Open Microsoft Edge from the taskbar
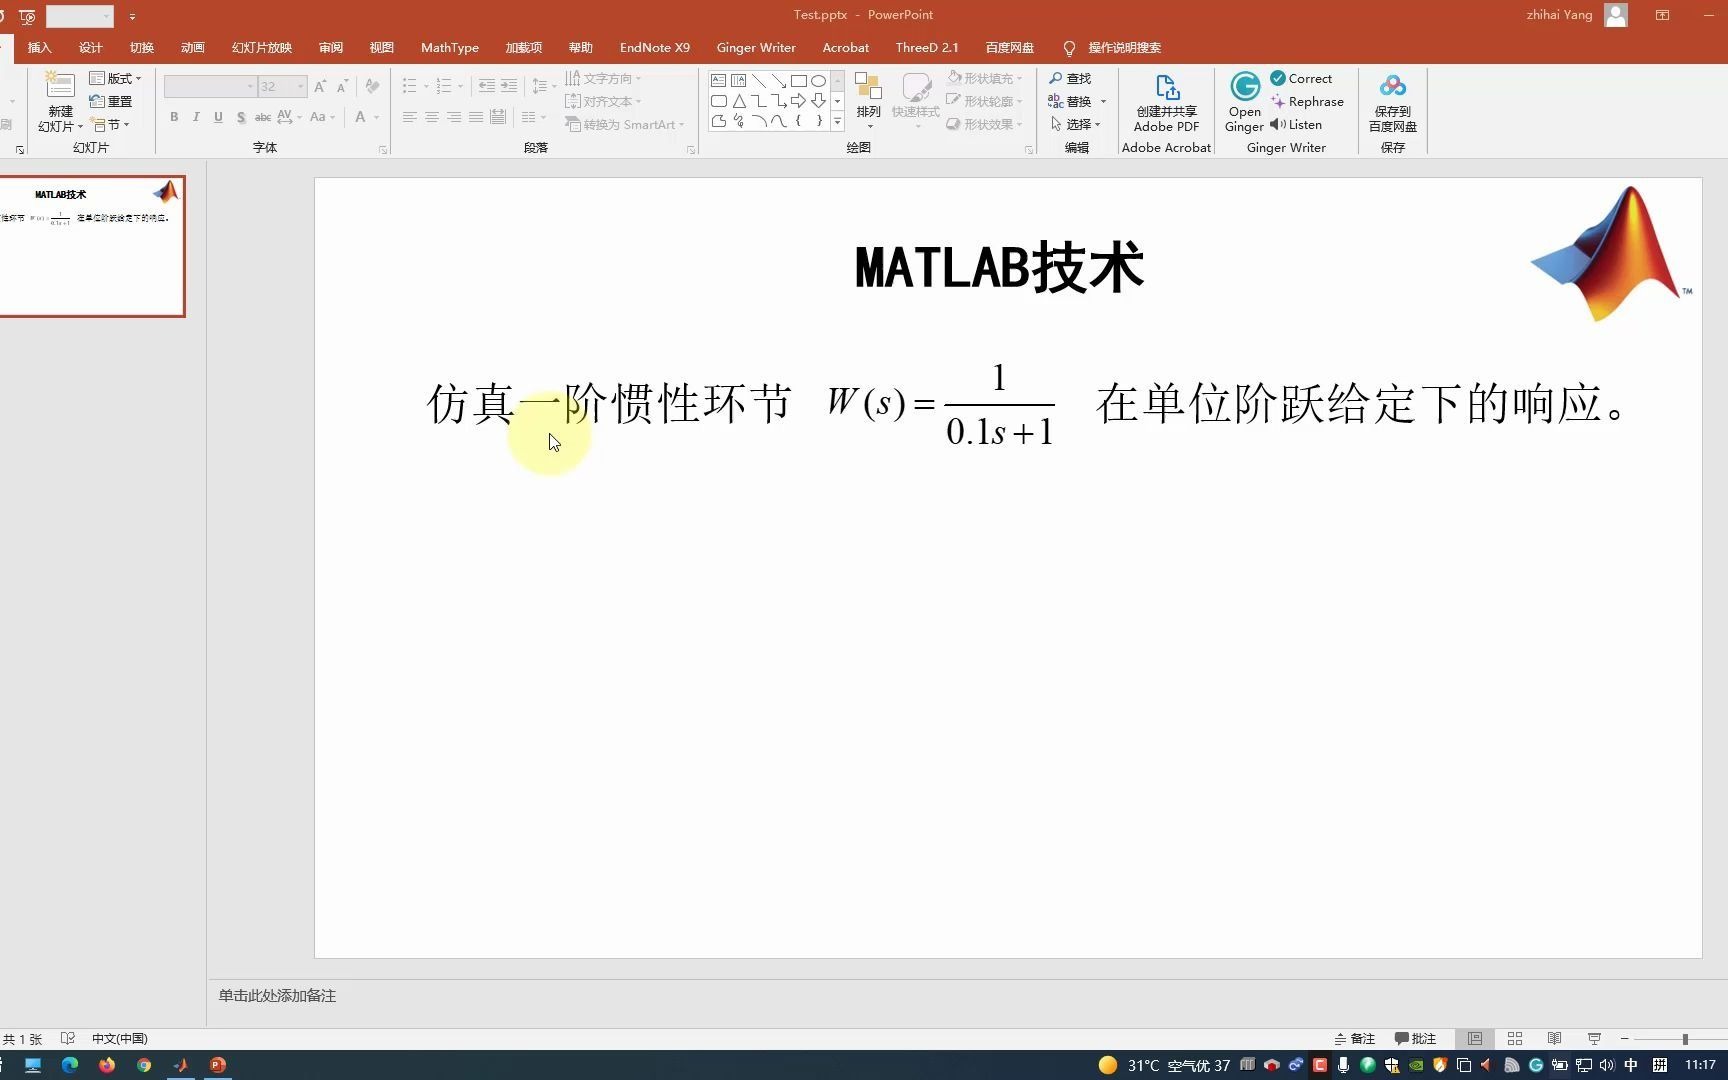 tap(69, 1065)
